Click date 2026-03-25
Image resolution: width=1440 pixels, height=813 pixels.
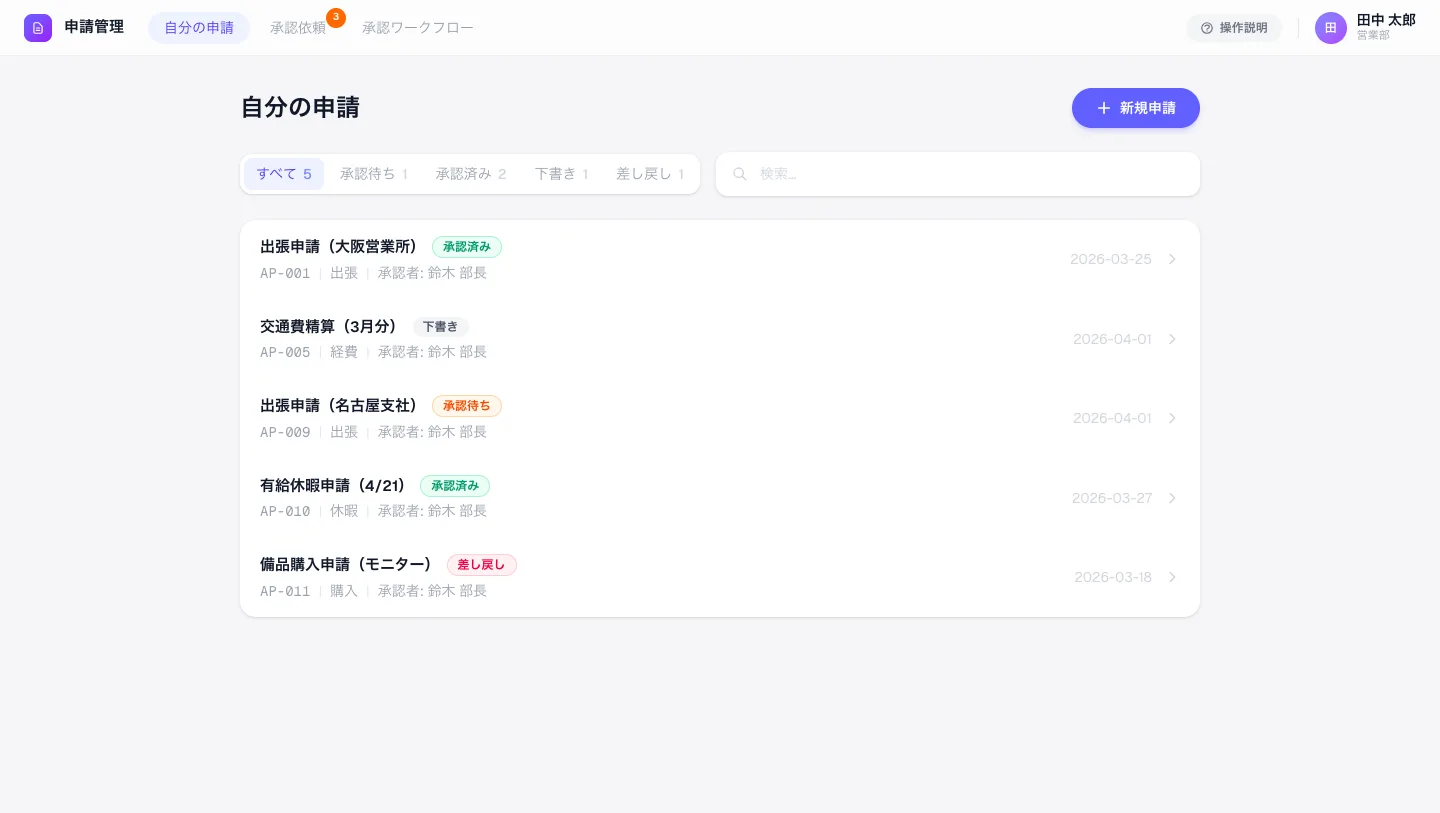(1111, 259)
